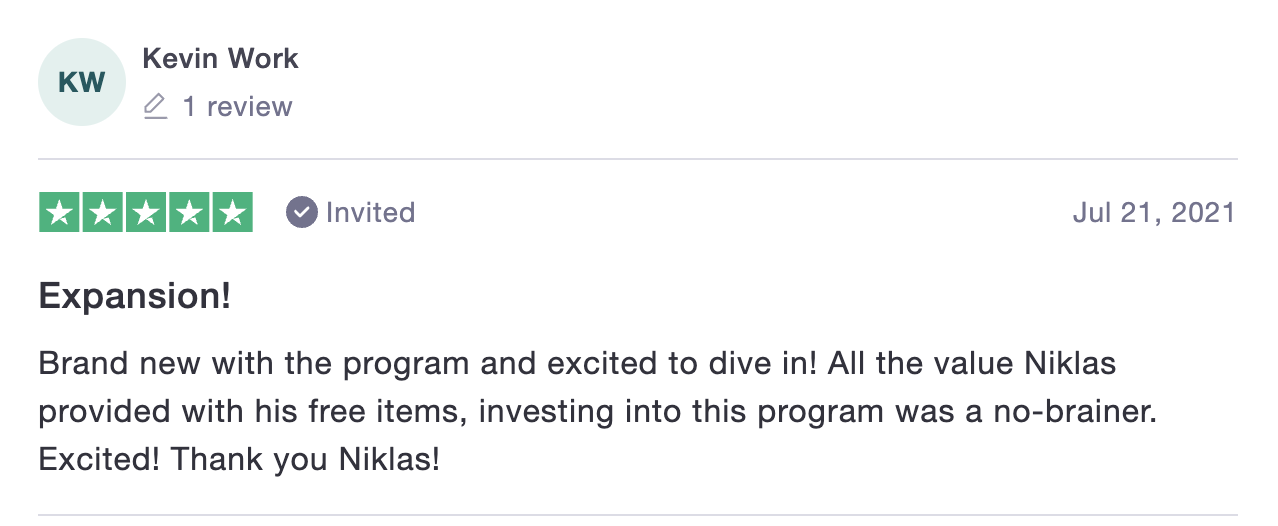The width and height of the screenshot is (1278, 526).
Task: Select the second green rating star
Action: tap(102, 212)
